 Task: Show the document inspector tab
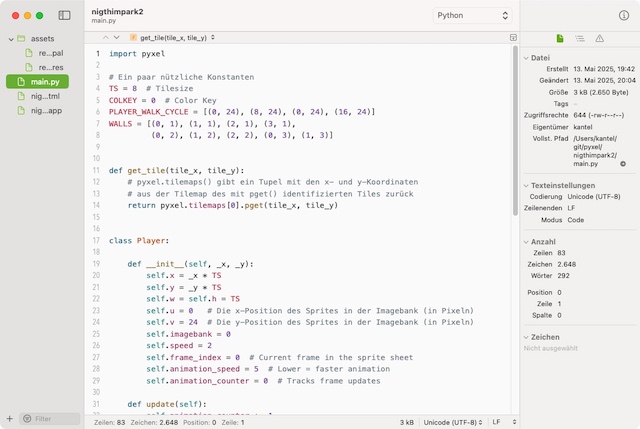pyautogui.click(x=560, y=38)
